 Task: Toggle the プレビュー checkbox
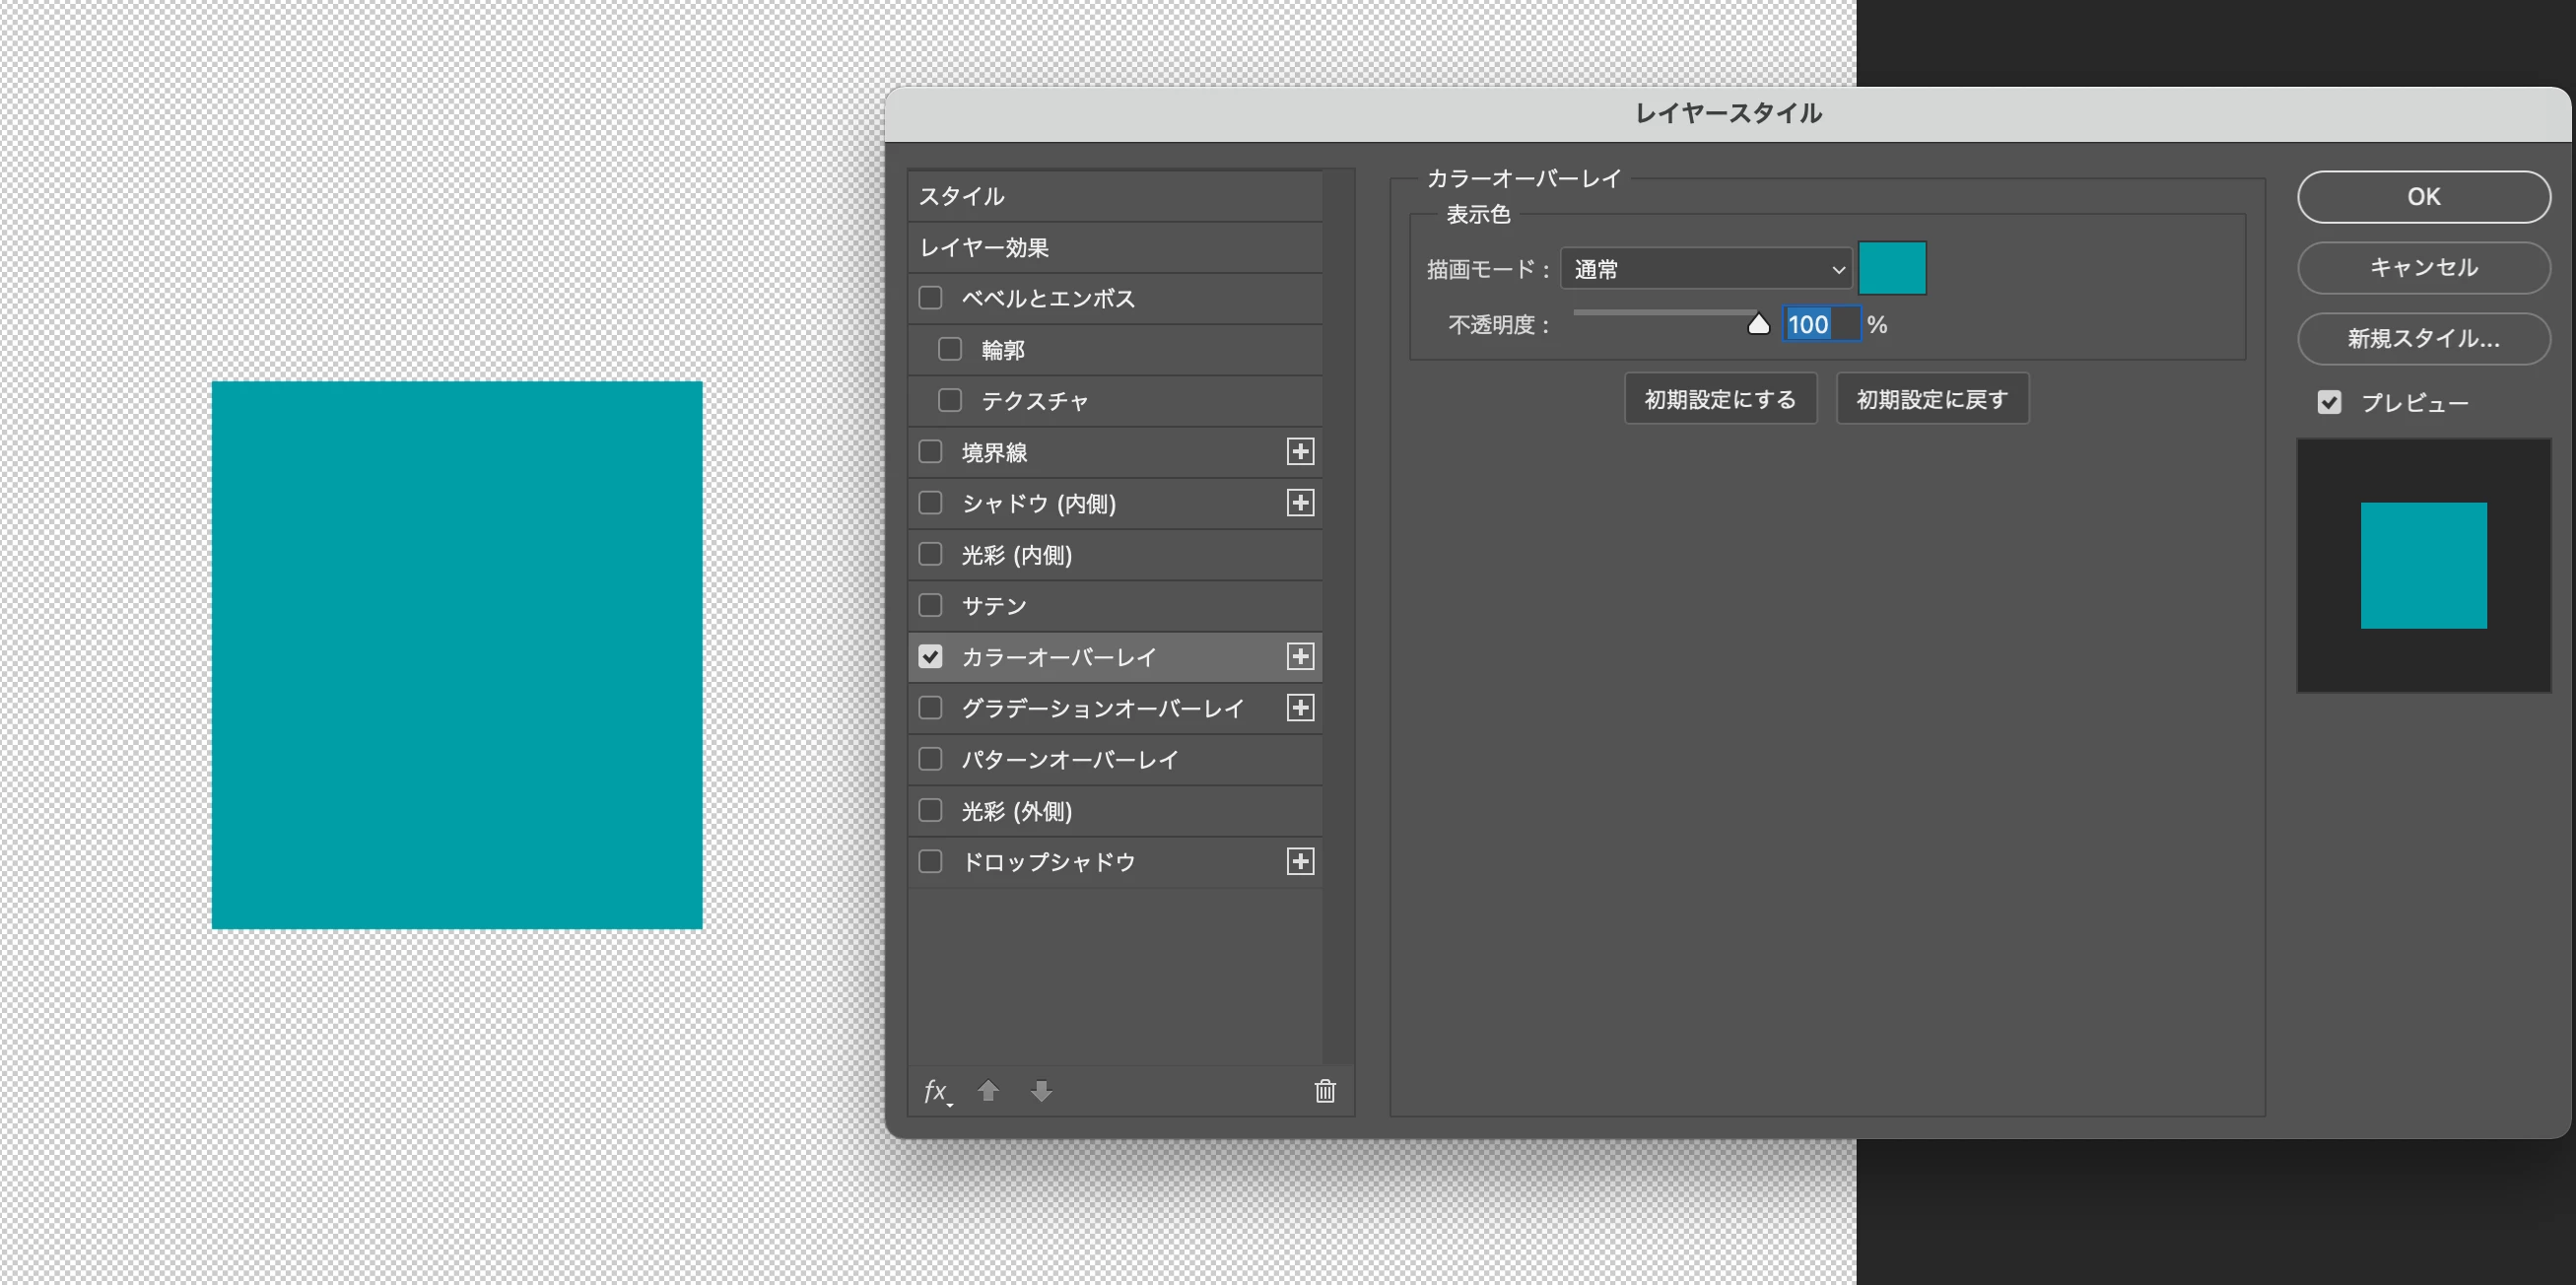pyautogui.click(x=2329, y=403)
